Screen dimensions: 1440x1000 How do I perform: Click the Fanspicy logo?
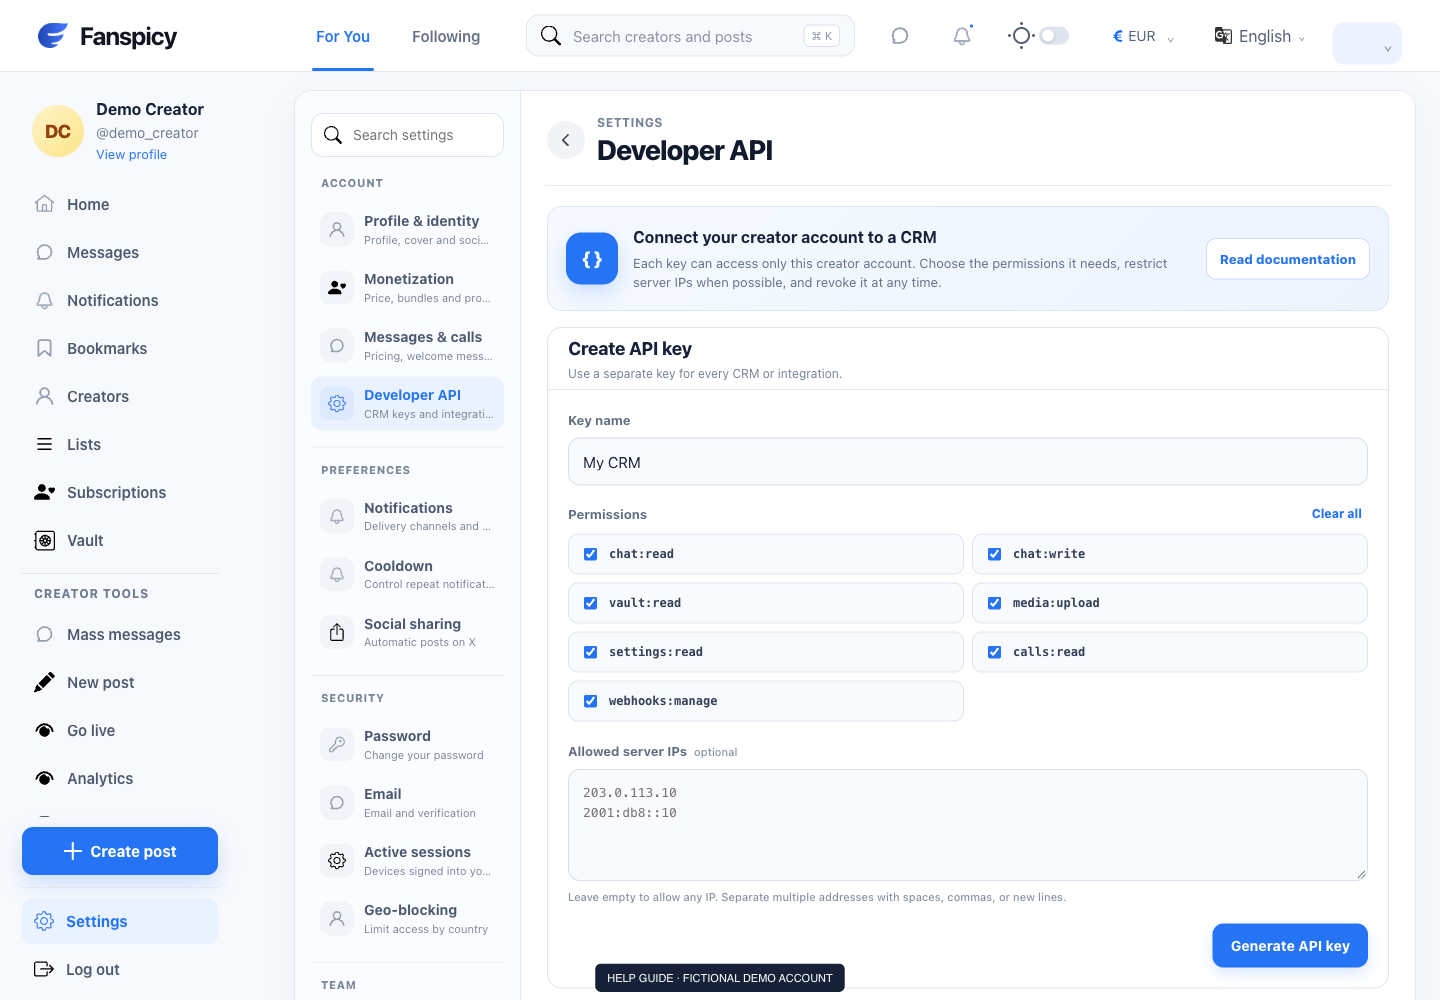[107, 36]
